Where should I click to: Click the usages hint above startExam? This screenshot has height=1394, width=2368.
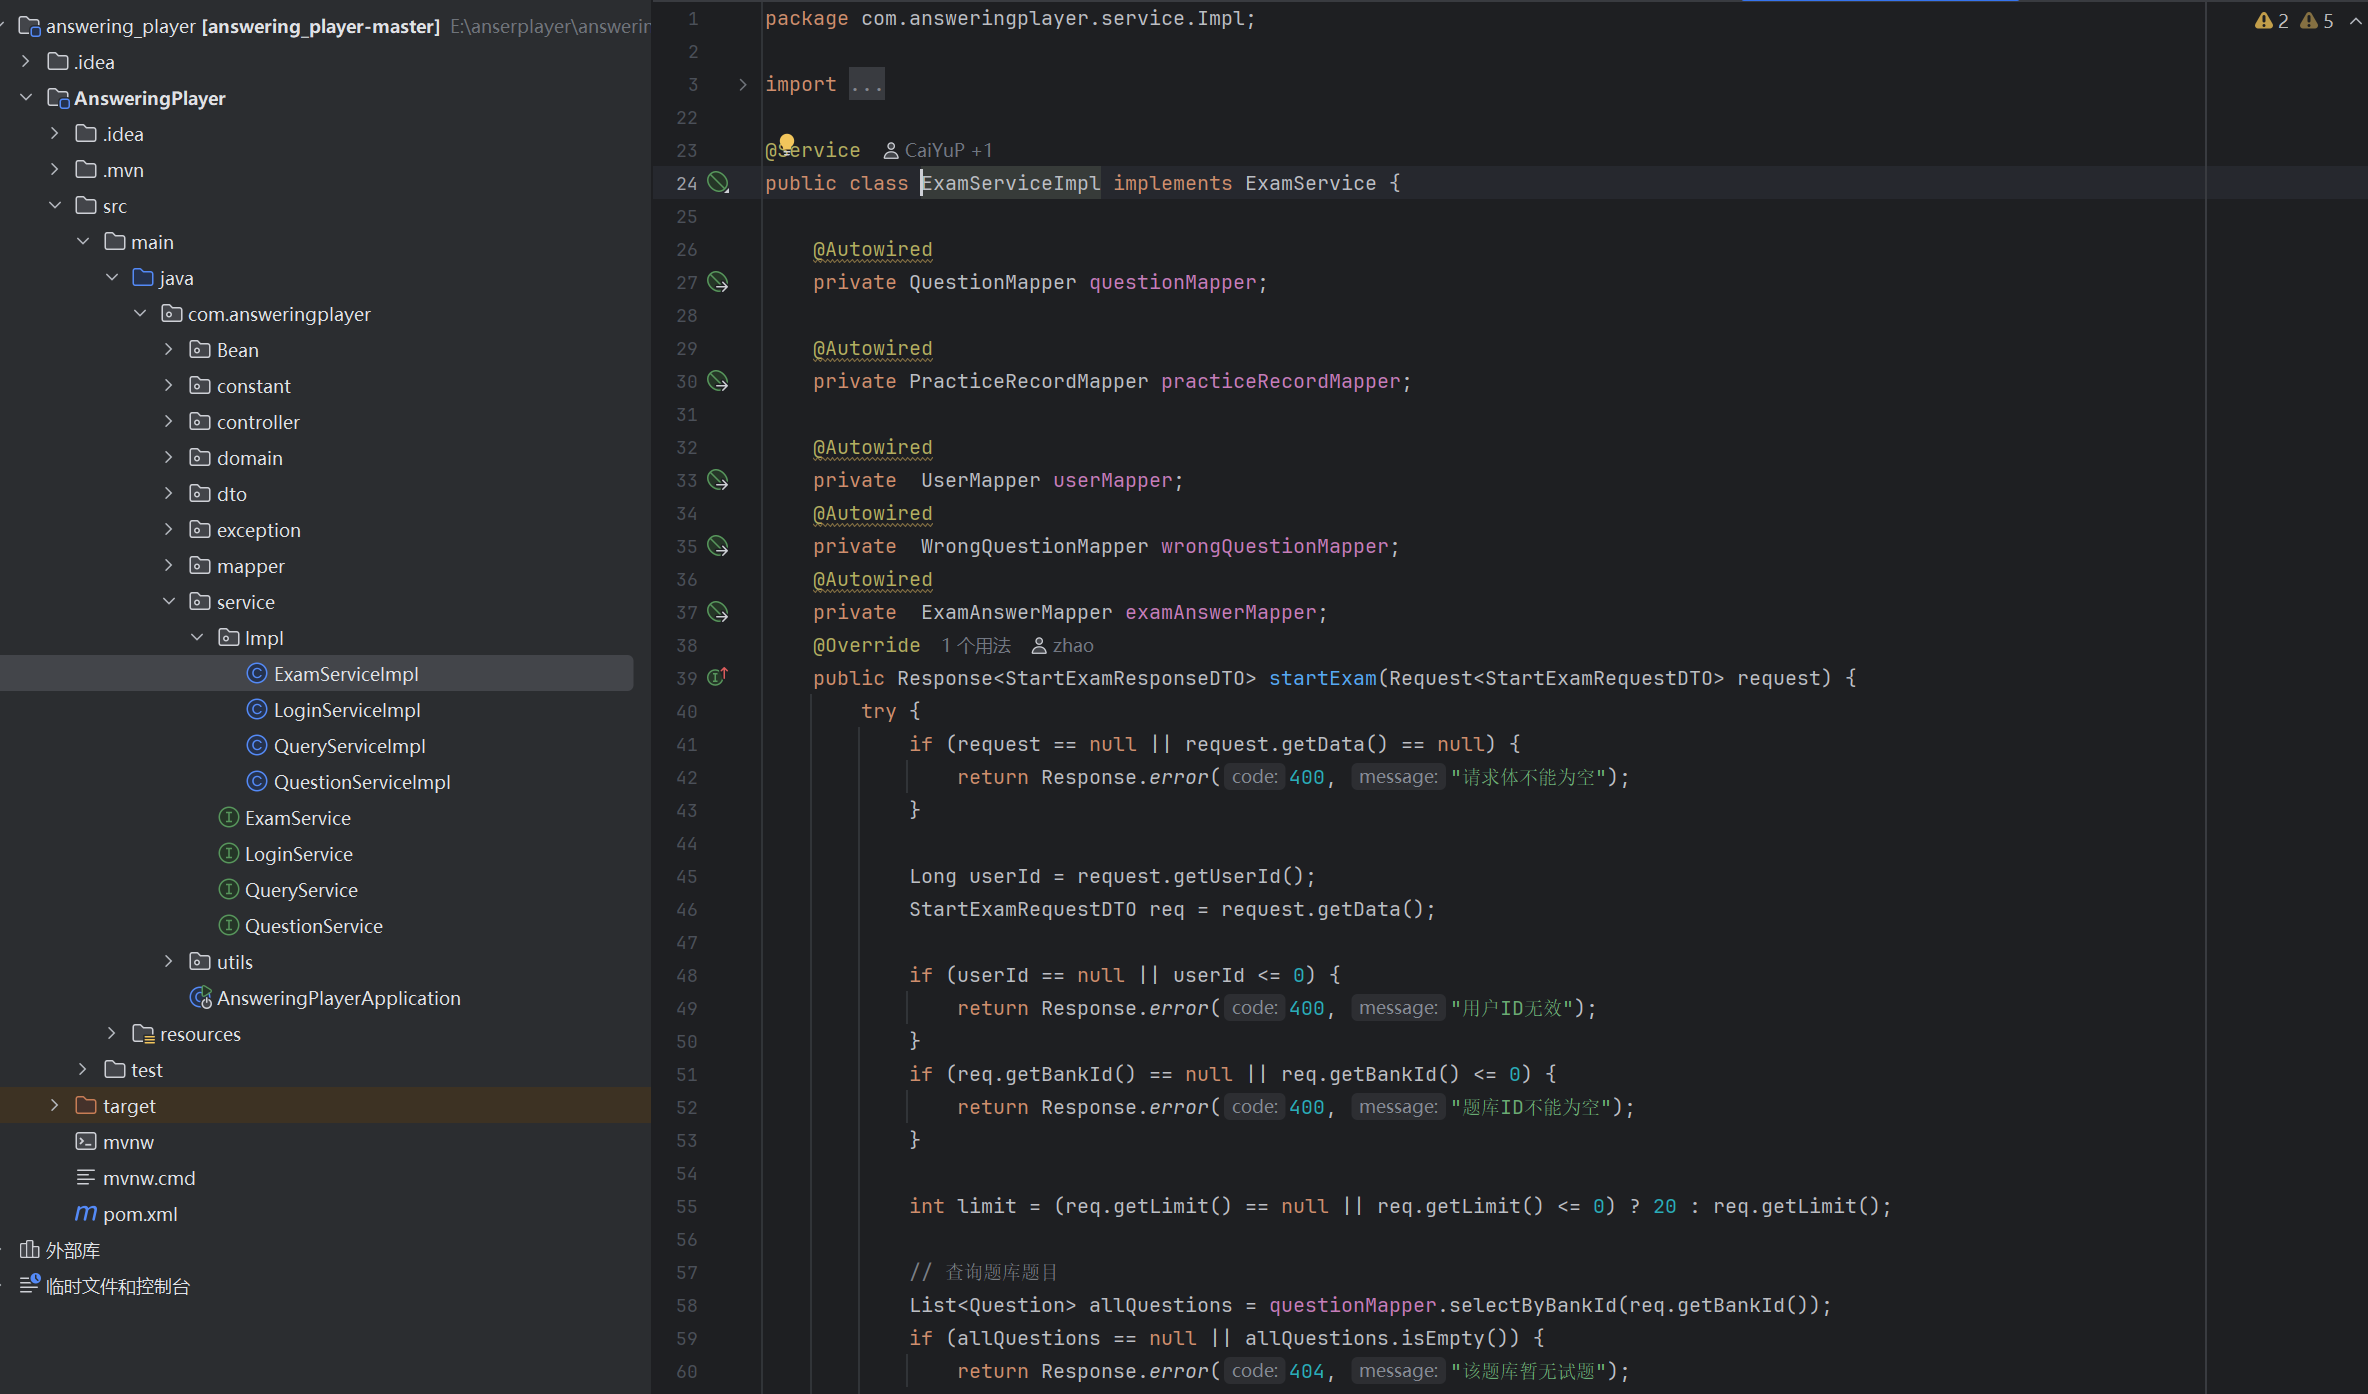pos(975,646)
